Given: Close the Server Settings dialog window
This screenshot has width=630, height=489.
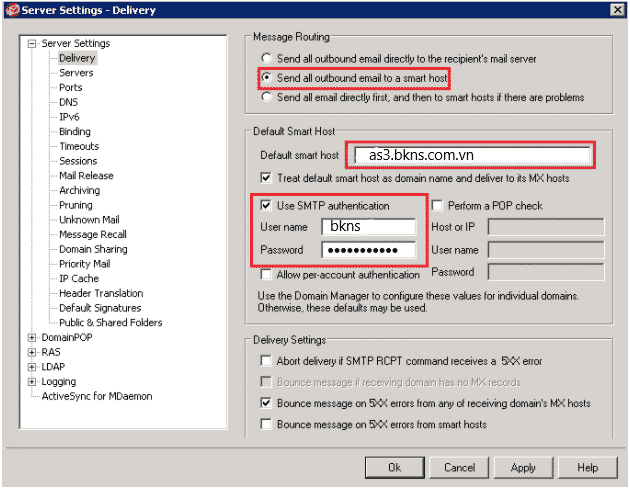Looking at the screenshot, I should pyautogui.click(x=618, y=10).
